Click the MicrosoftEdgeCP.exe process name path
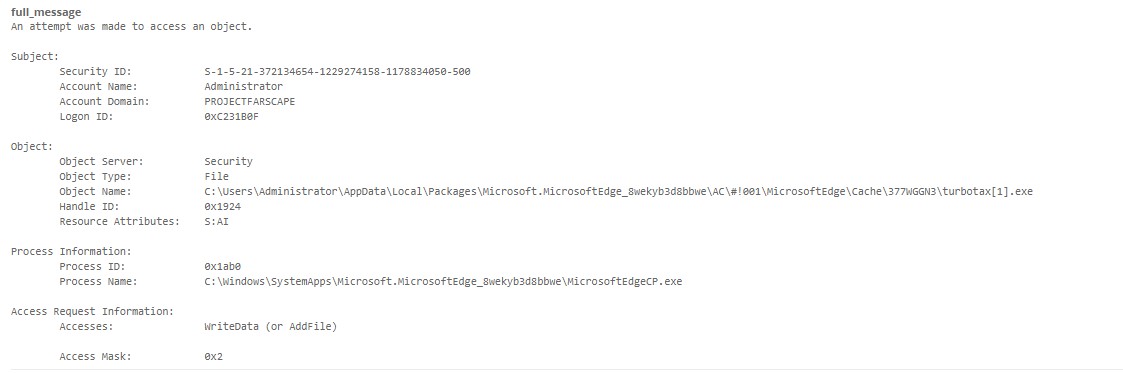1123x373 pixels. (443, 281)
